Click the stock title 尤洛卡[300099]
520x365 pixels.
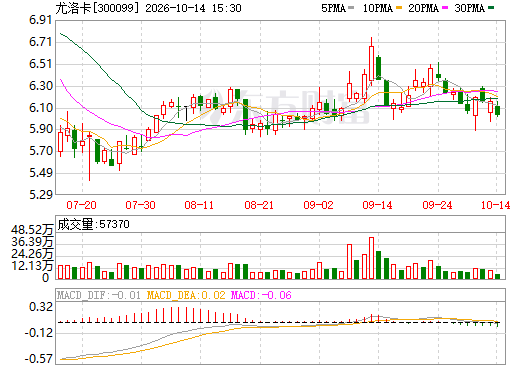click(97, 8)
